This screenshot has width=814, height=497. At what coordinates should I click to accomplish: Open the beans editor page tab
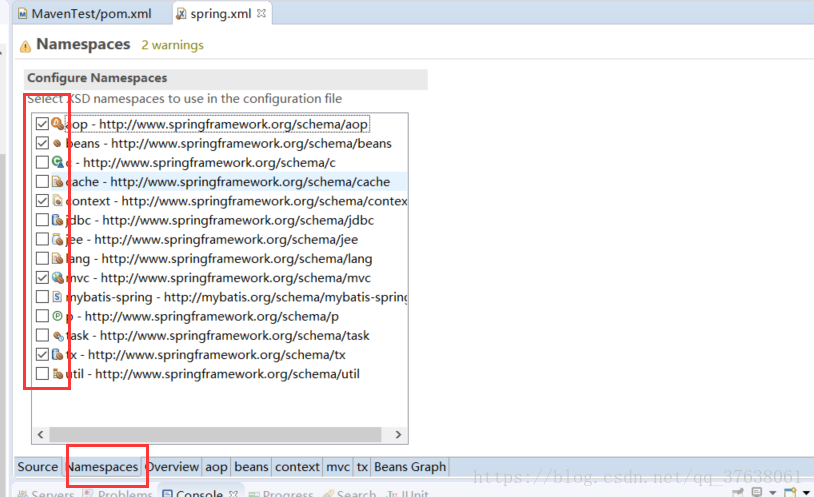(x=251, y=467)
